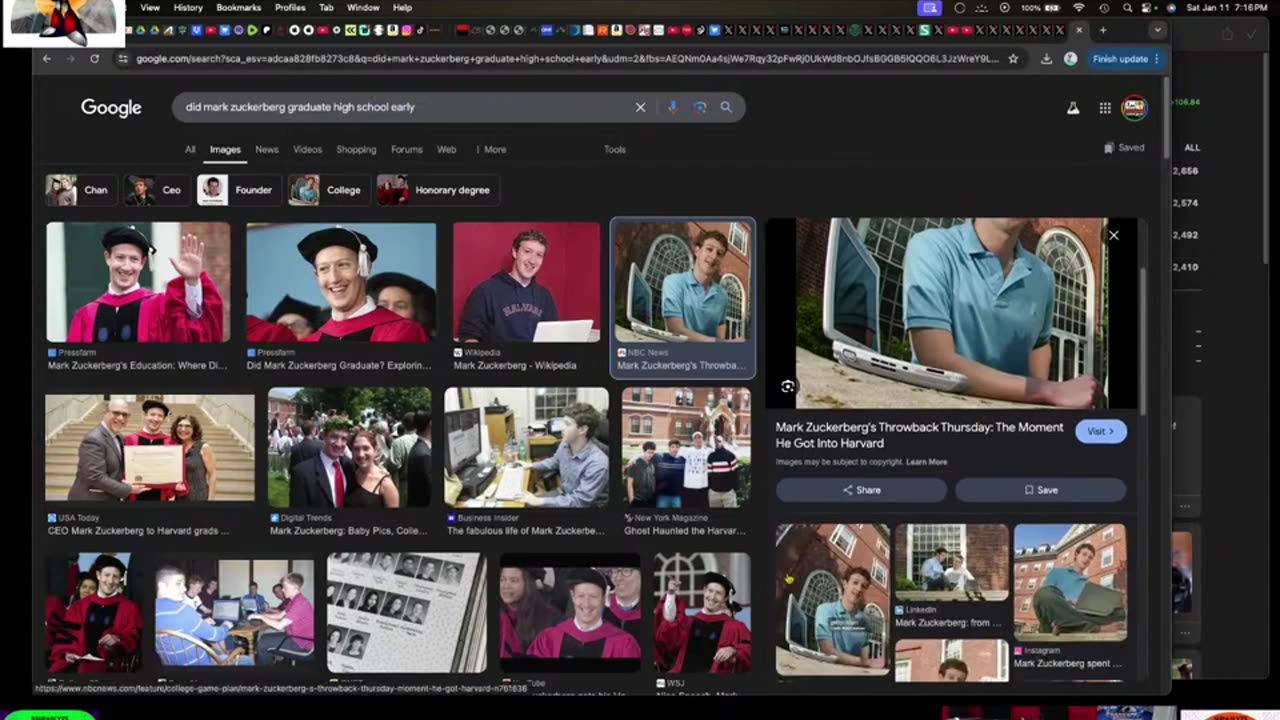Open the LinkedIn related image thumbnail
The image size is (1280, 720).
point(951,562)
